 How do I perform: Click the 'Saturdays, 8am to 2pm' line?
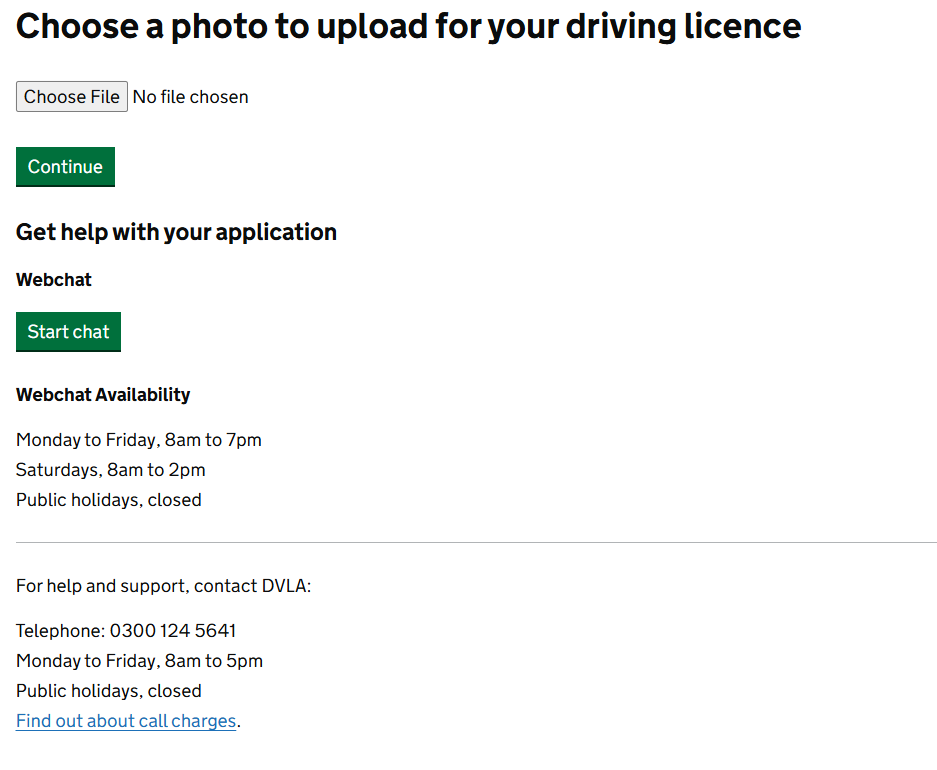point(111,470)
